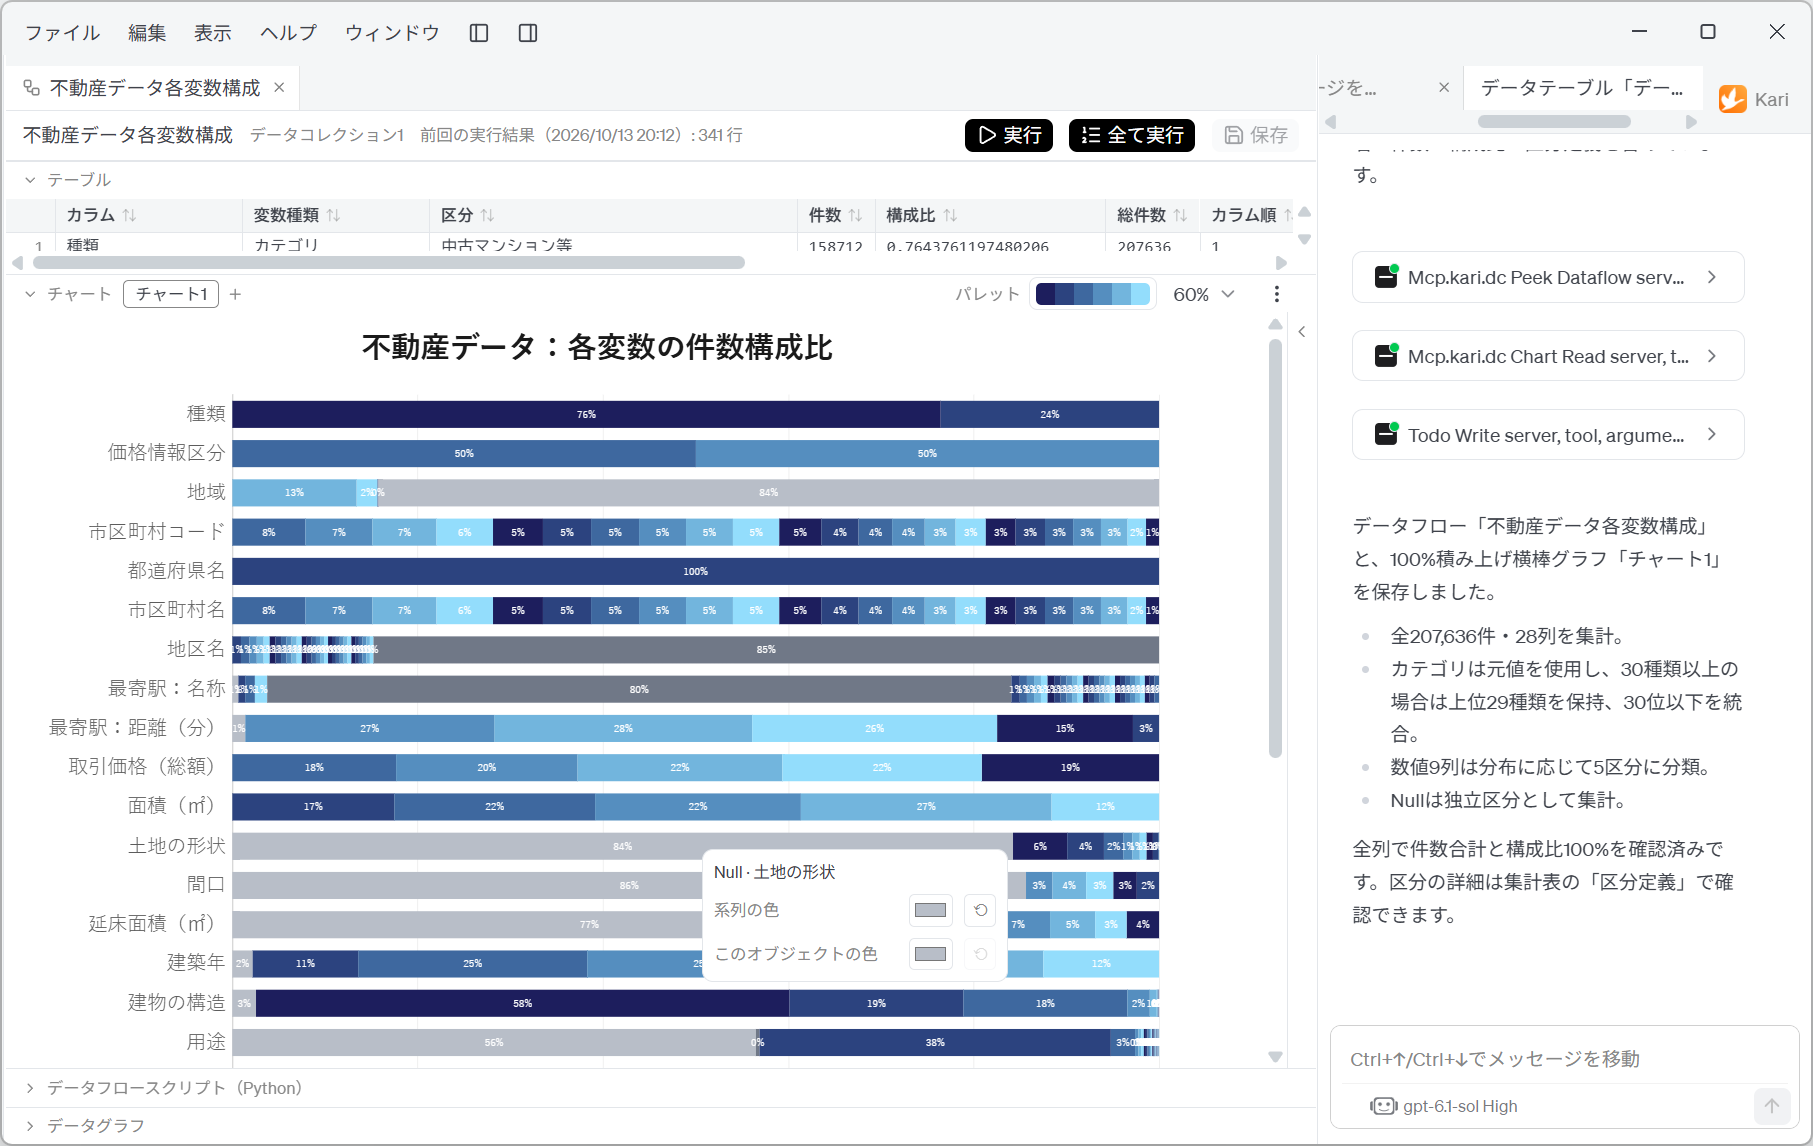Click the table scroll-left arrow
Image resolution: width=1813 pixels, height=1146 pixels.
[x=17, y=263]
